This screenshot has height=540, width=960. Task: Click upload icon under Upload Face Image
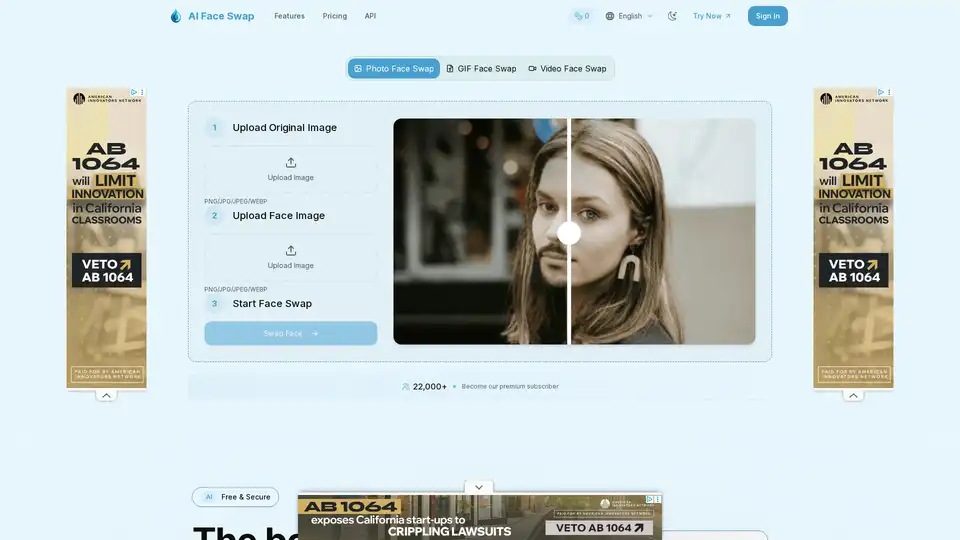(x=291, y=251)
